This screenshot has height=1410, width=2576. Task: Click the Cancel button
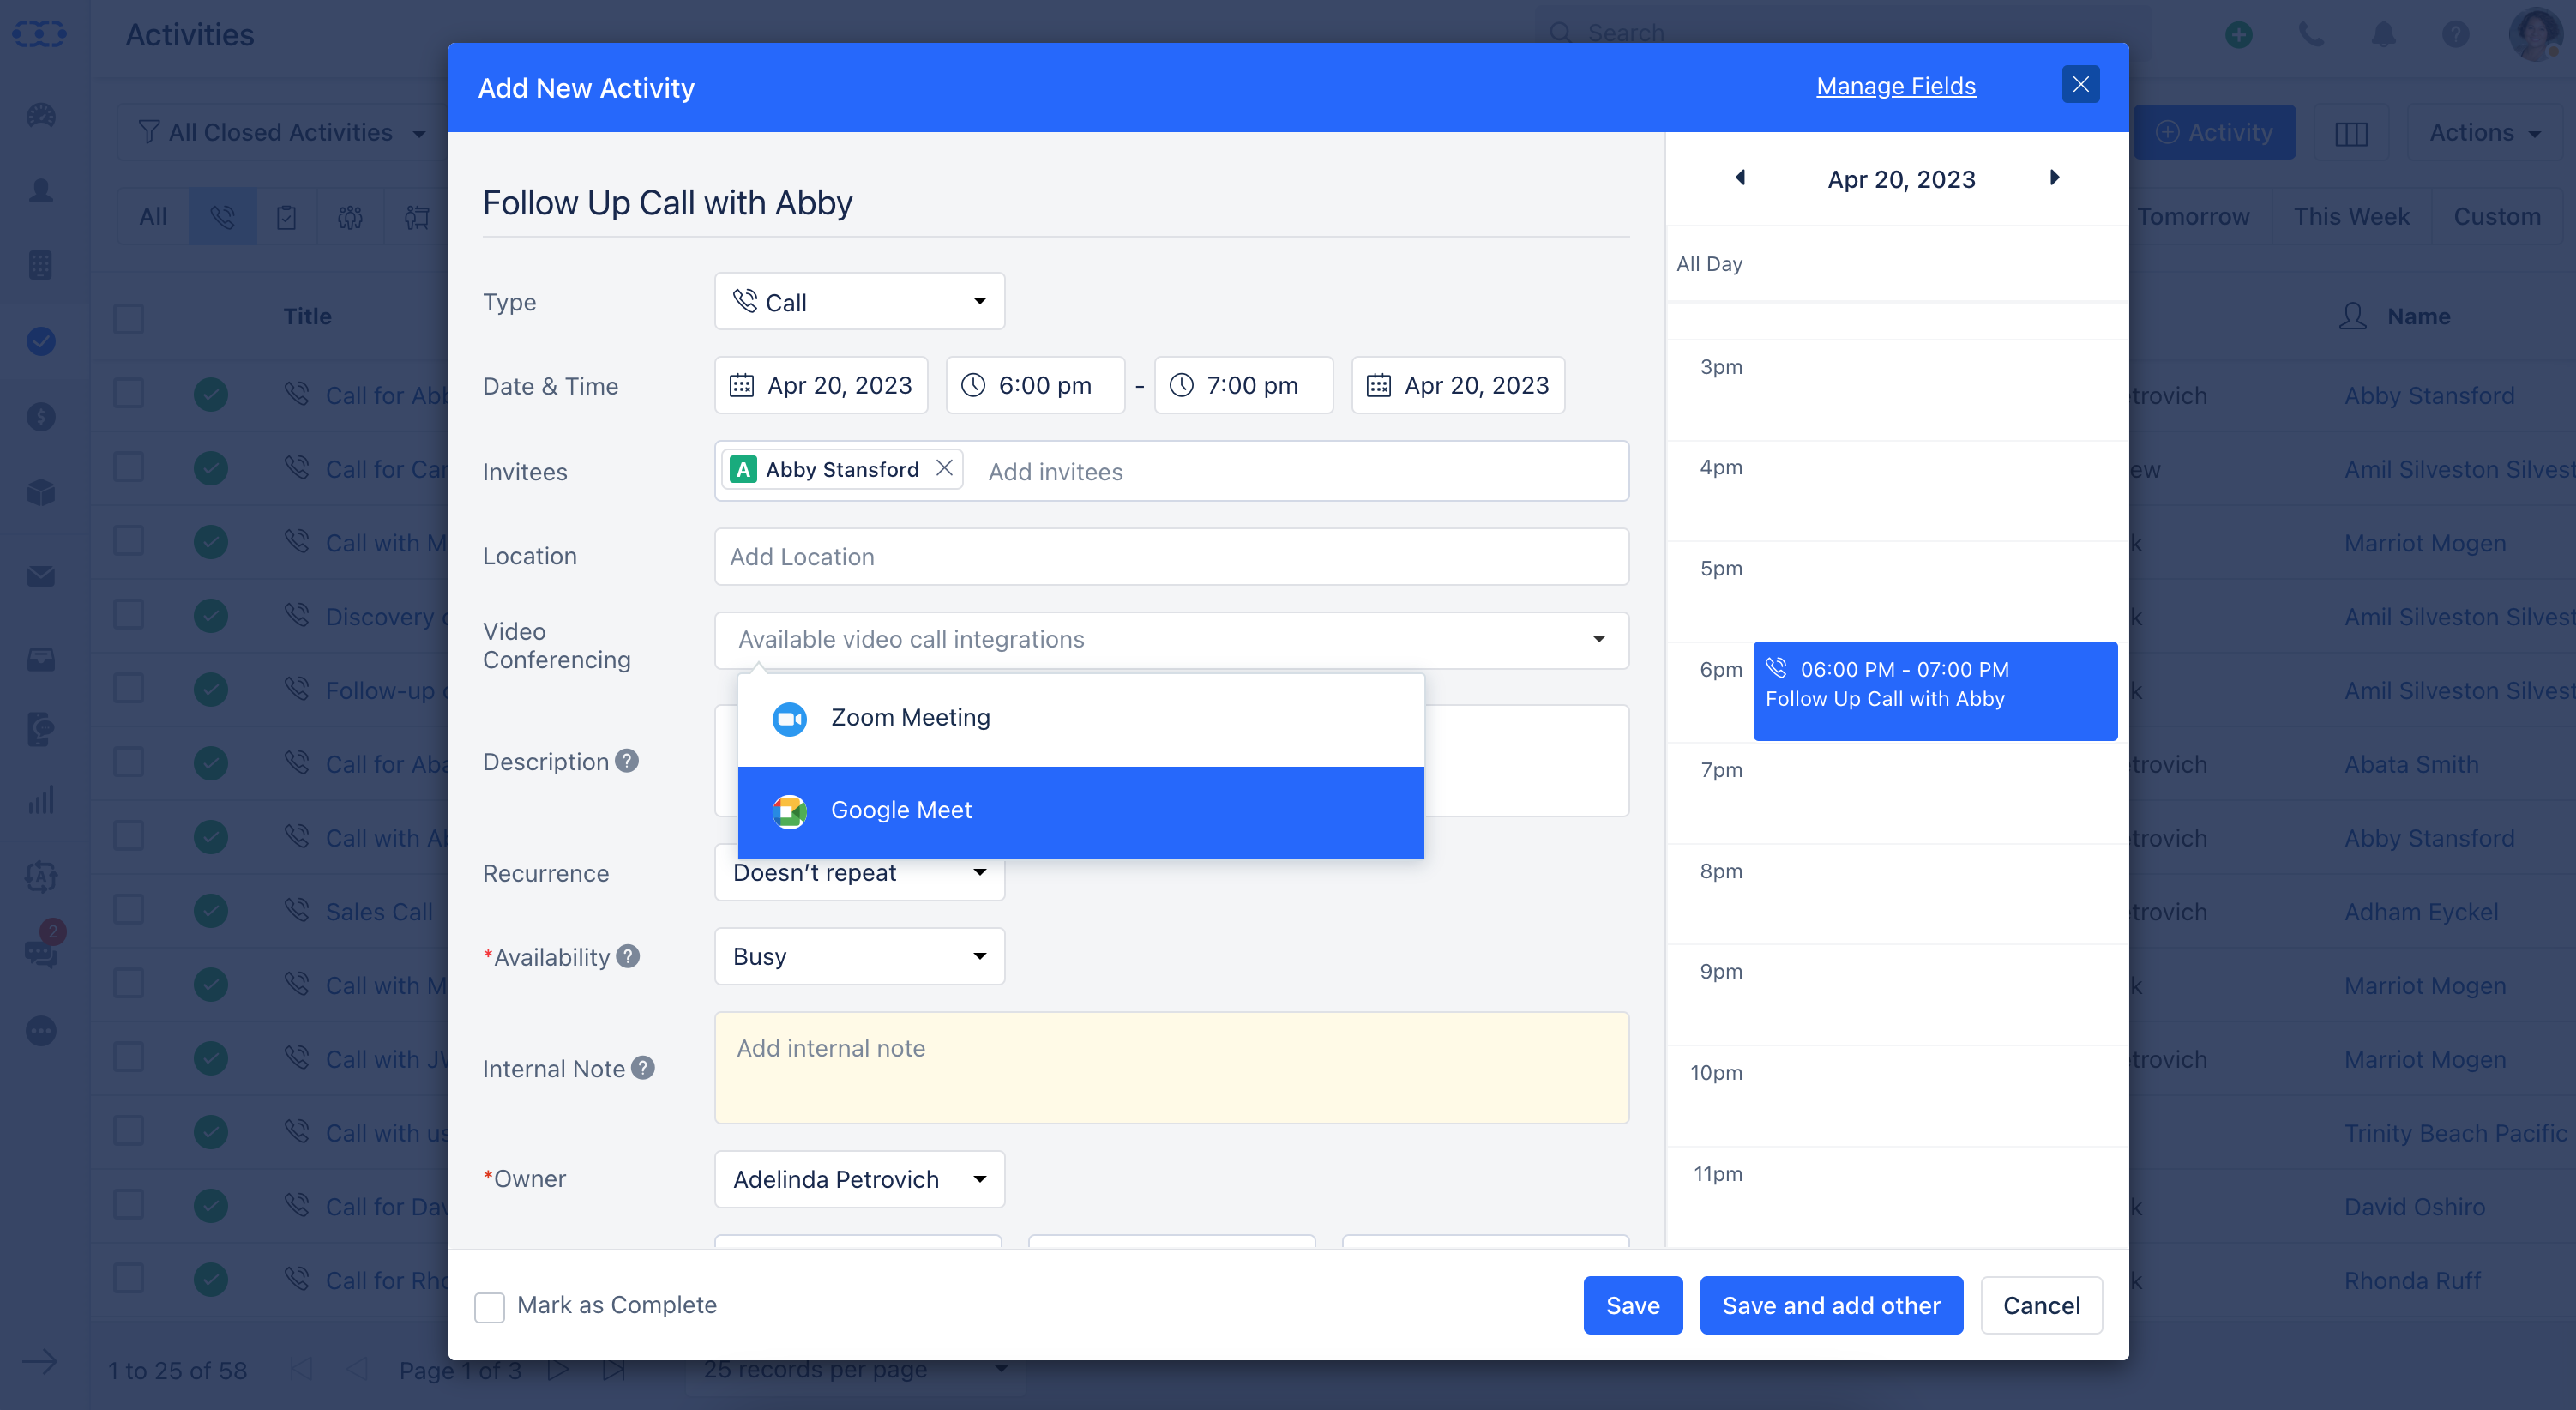pyautogui.click(x=2041, y=1305)
